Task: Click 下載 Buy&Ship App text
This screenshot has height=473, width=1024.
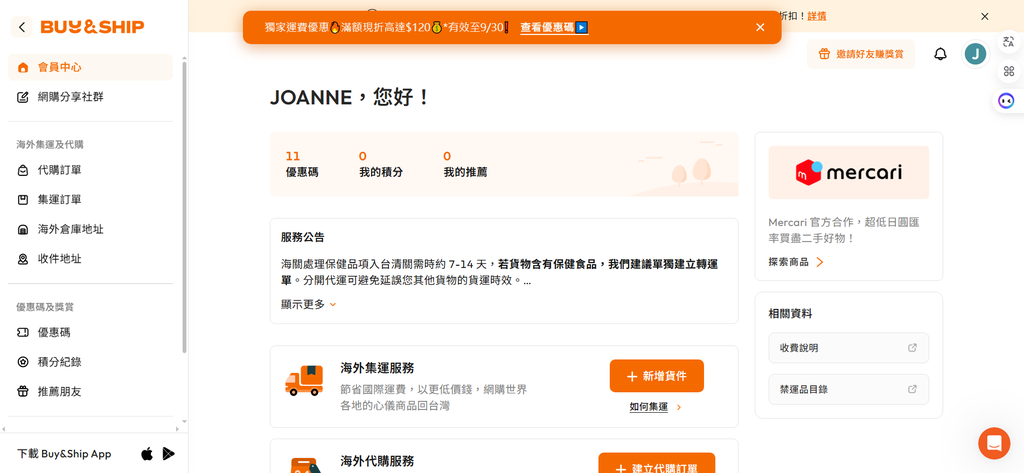Action: tap(64, 454)
